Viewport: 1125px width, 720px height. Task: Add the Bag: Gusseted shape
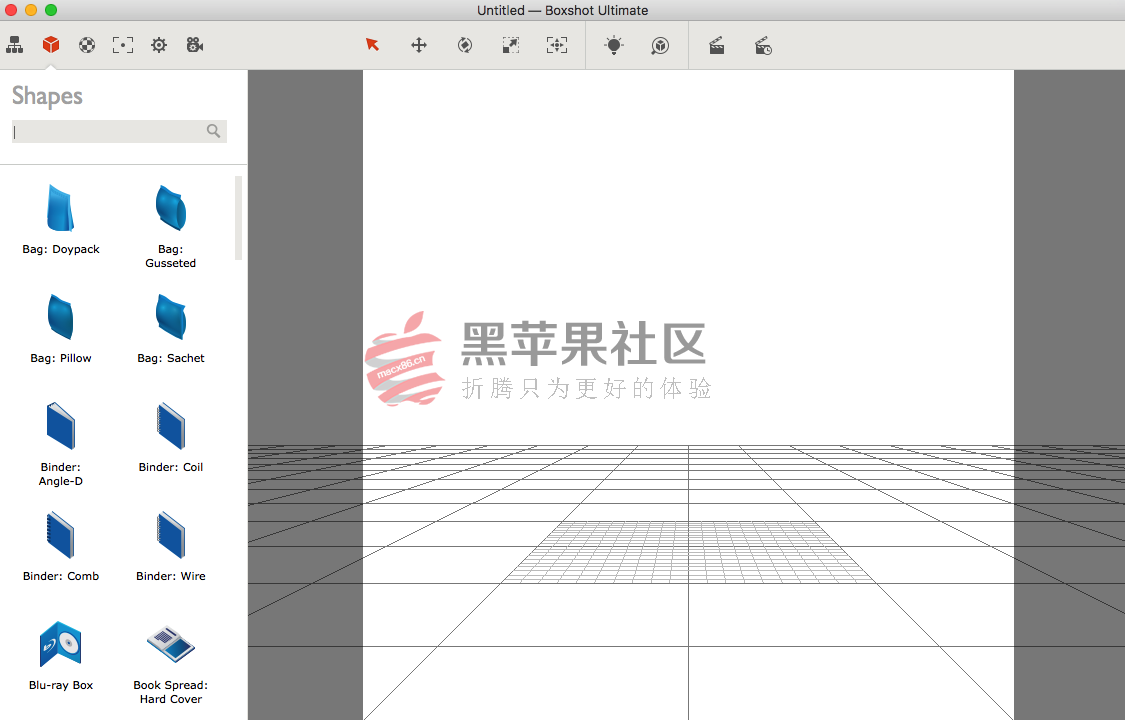(171, 227)
